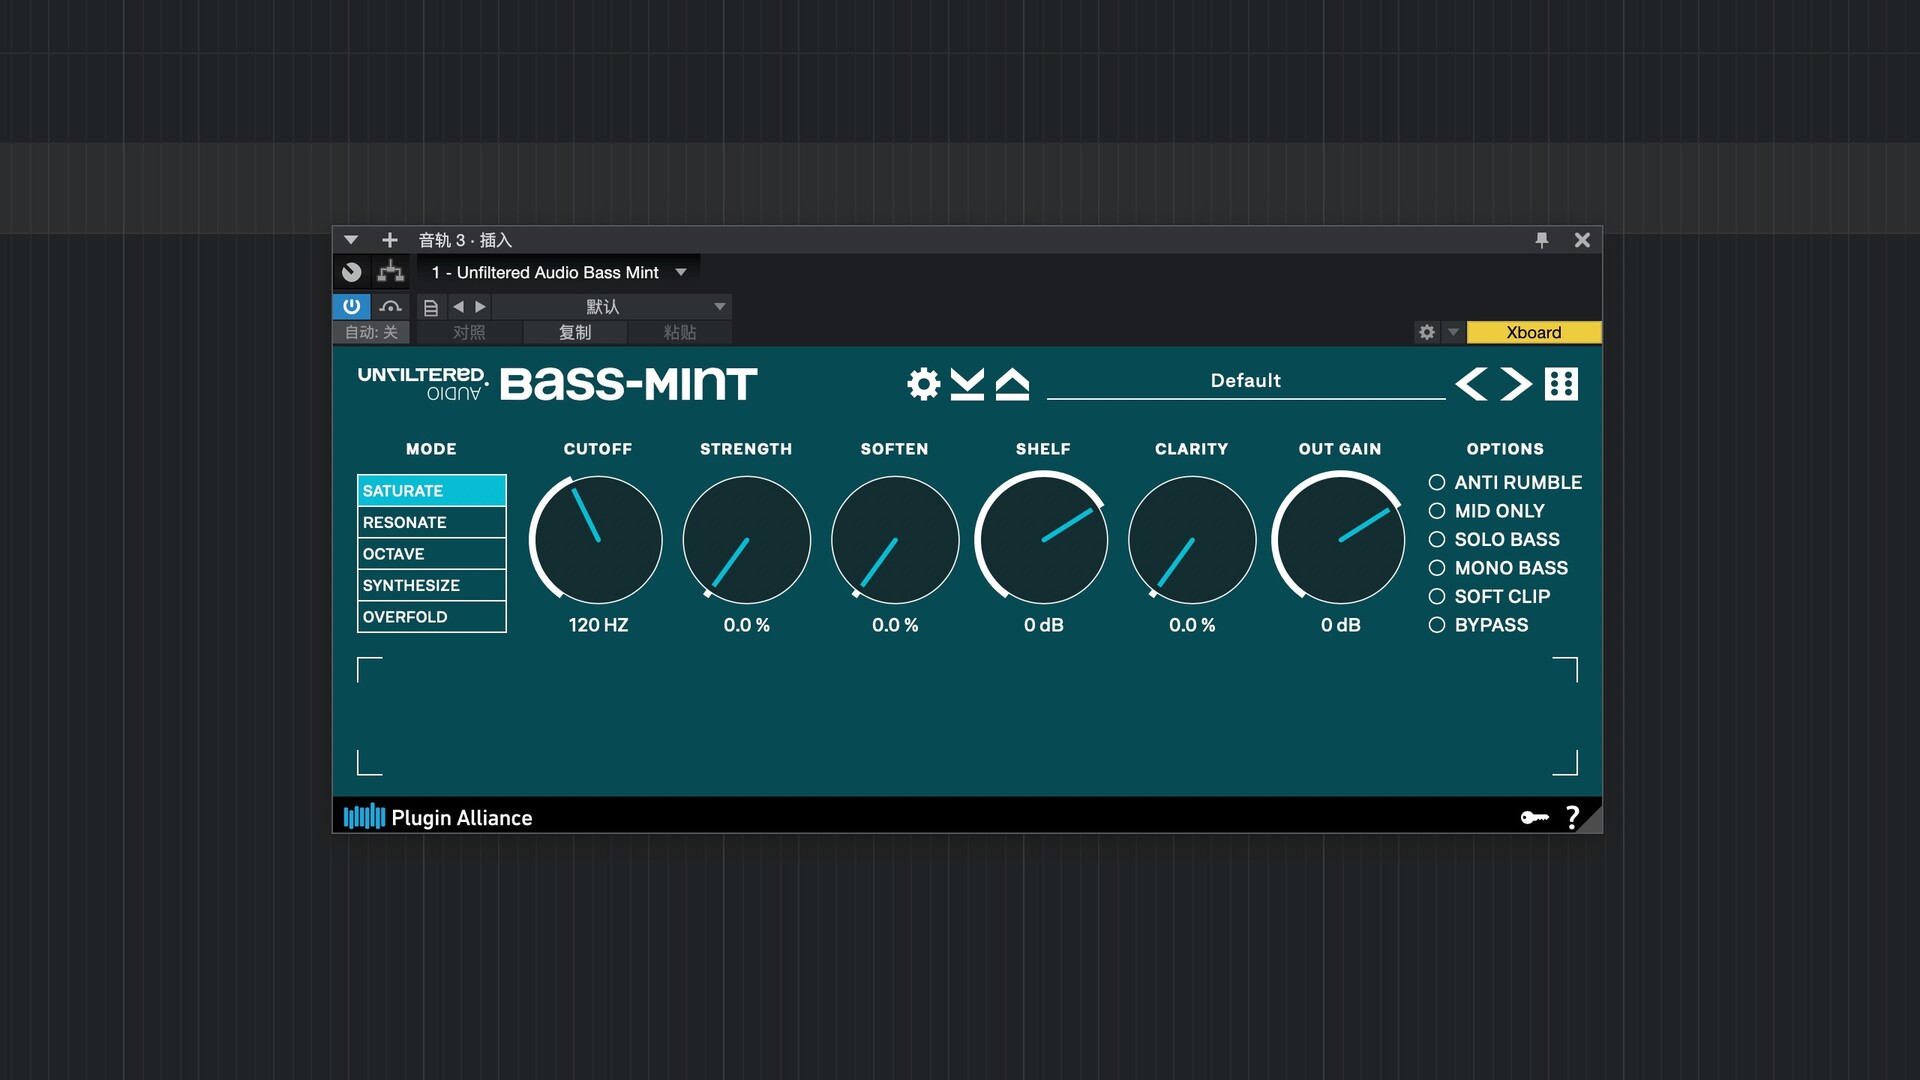Viewport: 1920px width, 1080px height.
Task: Click the Soften 0.0 % value
Action: (x=894, y=625)
